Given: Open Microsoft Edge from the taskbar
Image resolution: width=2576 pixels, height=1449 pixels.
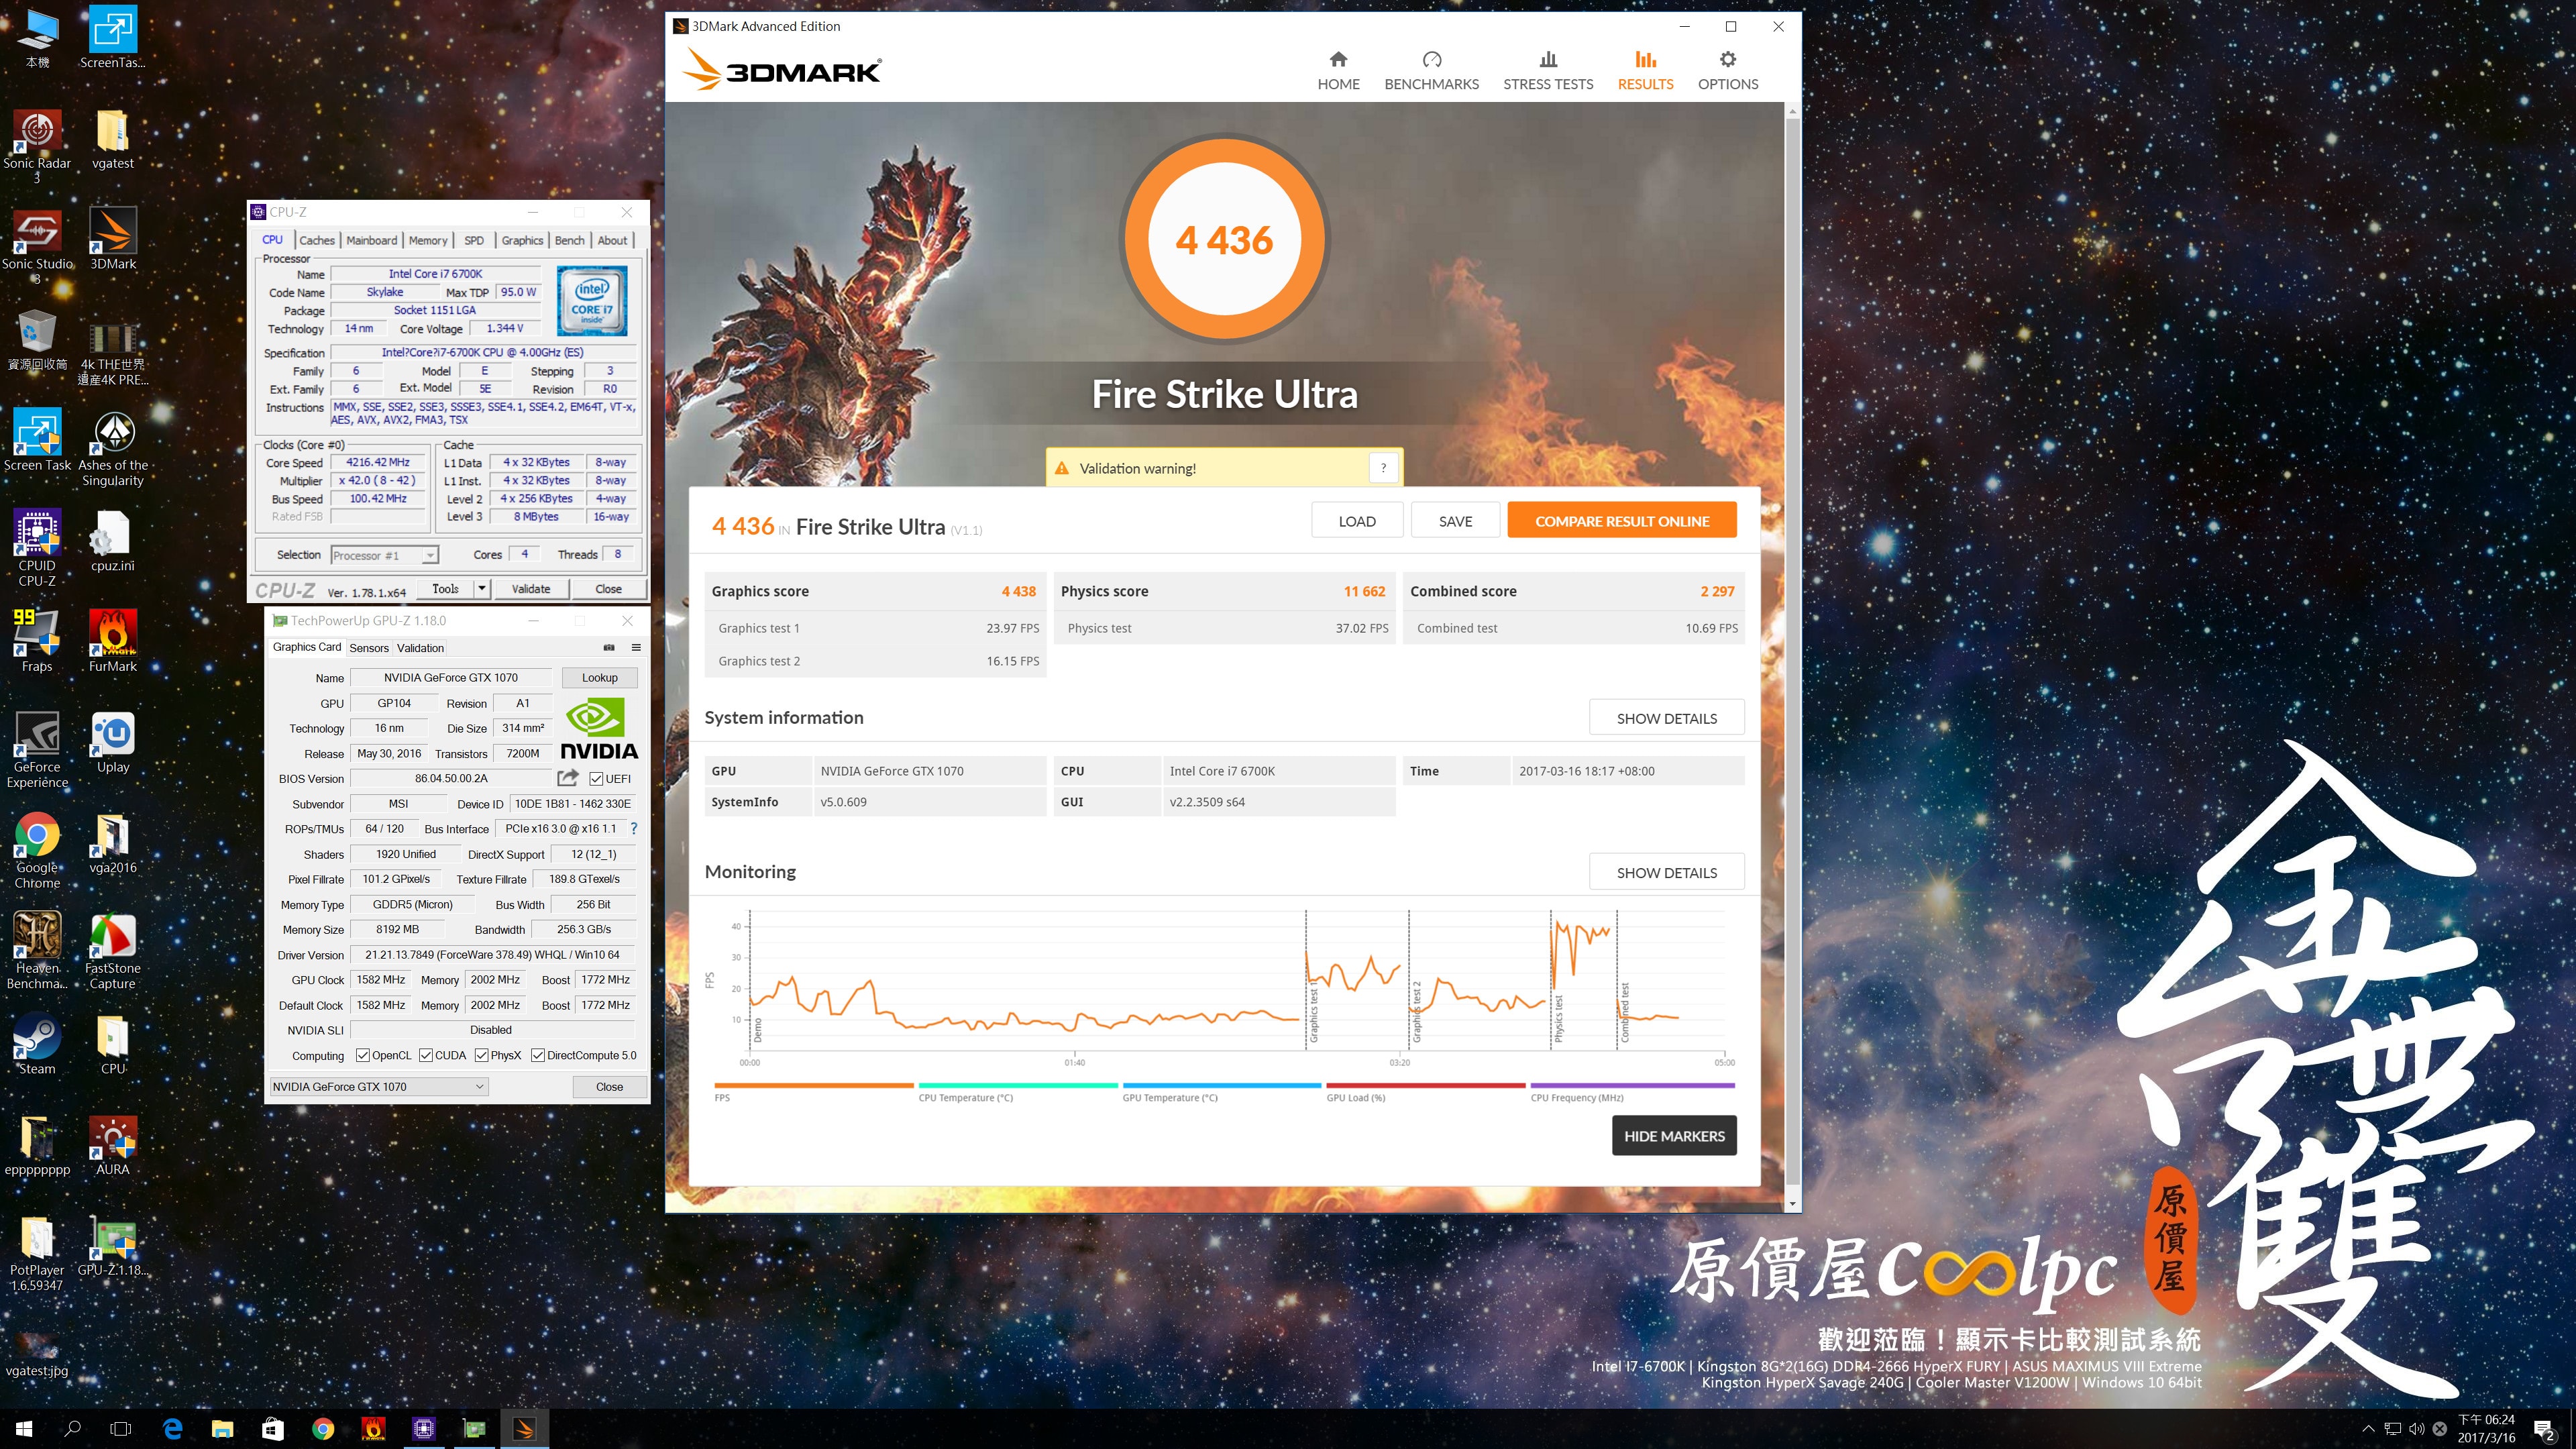Looking at the screenshot, I should pyautogui.click(x=172, y=1429).
